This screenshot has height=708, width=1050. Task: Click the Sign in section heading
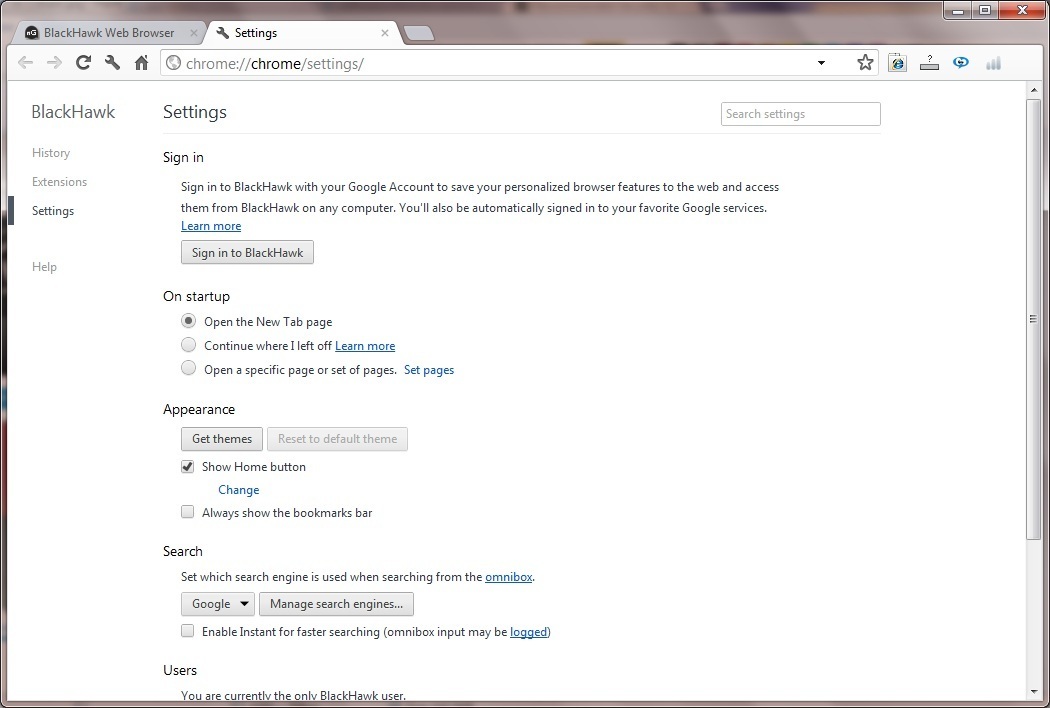(183, 157)
